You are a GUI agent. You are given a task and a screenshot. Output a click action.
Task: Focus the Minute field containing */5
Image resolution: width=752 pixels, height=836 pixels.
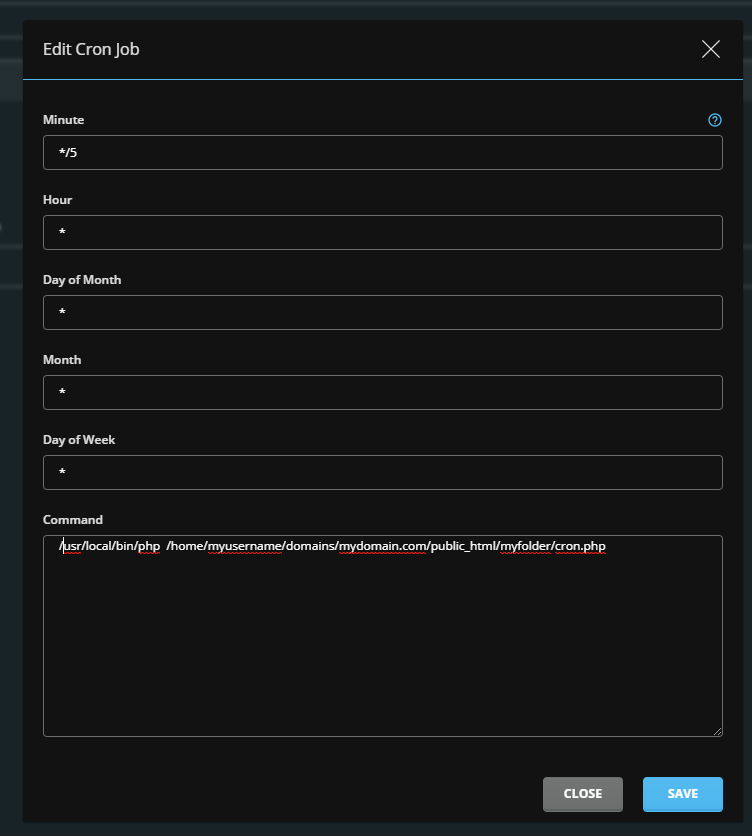pyautogui.click(x=382, y=153)
